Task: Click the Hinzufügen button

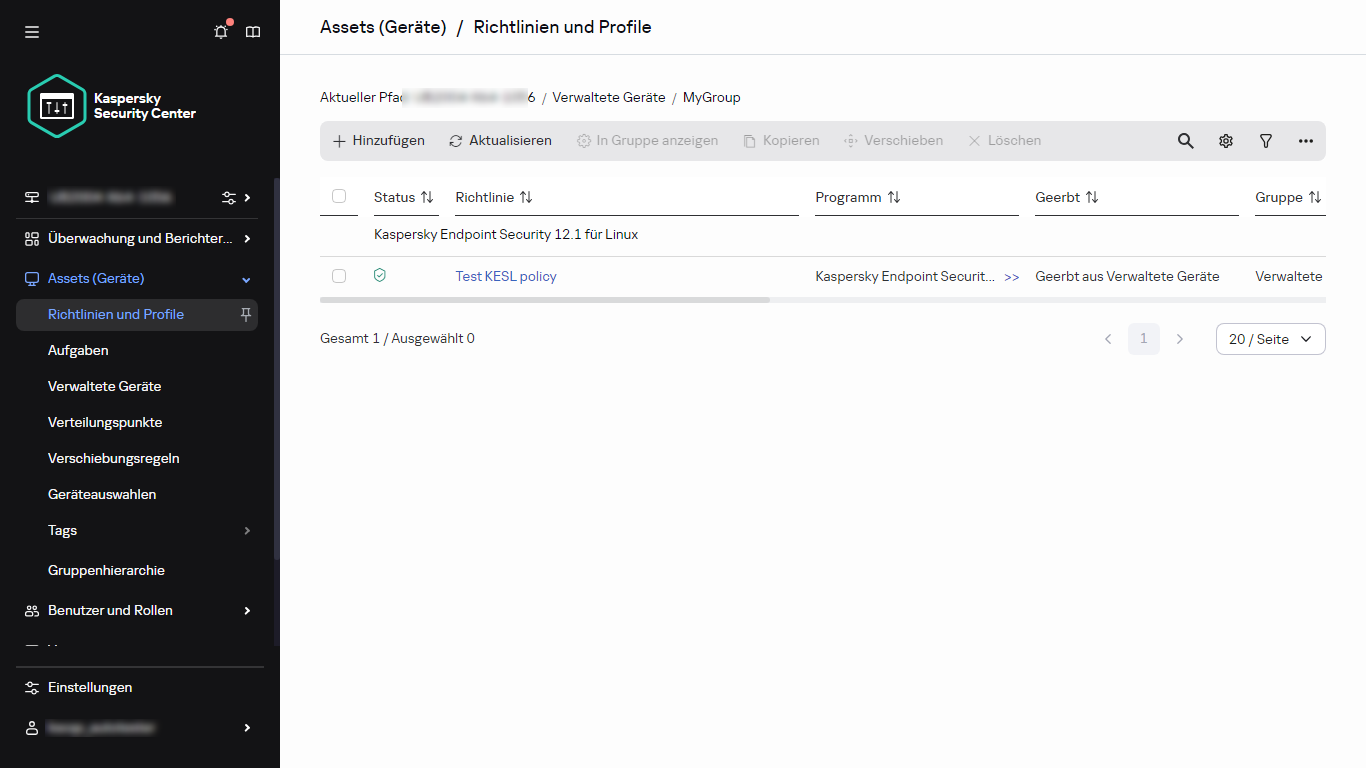Action: [x=379, y=141]
